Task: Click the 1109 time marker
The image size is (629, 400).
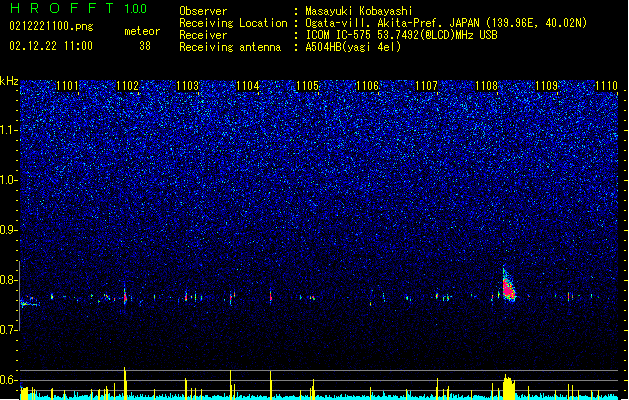Action: tap(546, 86)
